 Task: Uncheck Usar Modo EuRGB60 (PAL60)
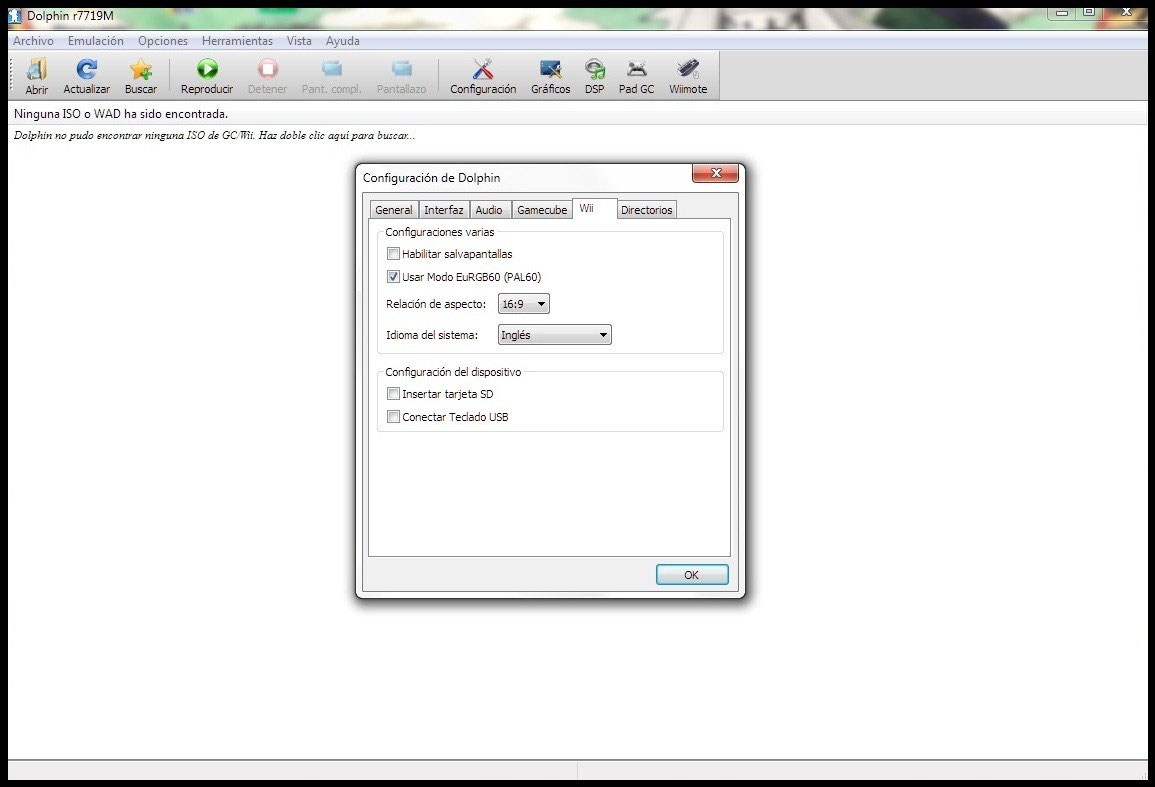point(393,277)
